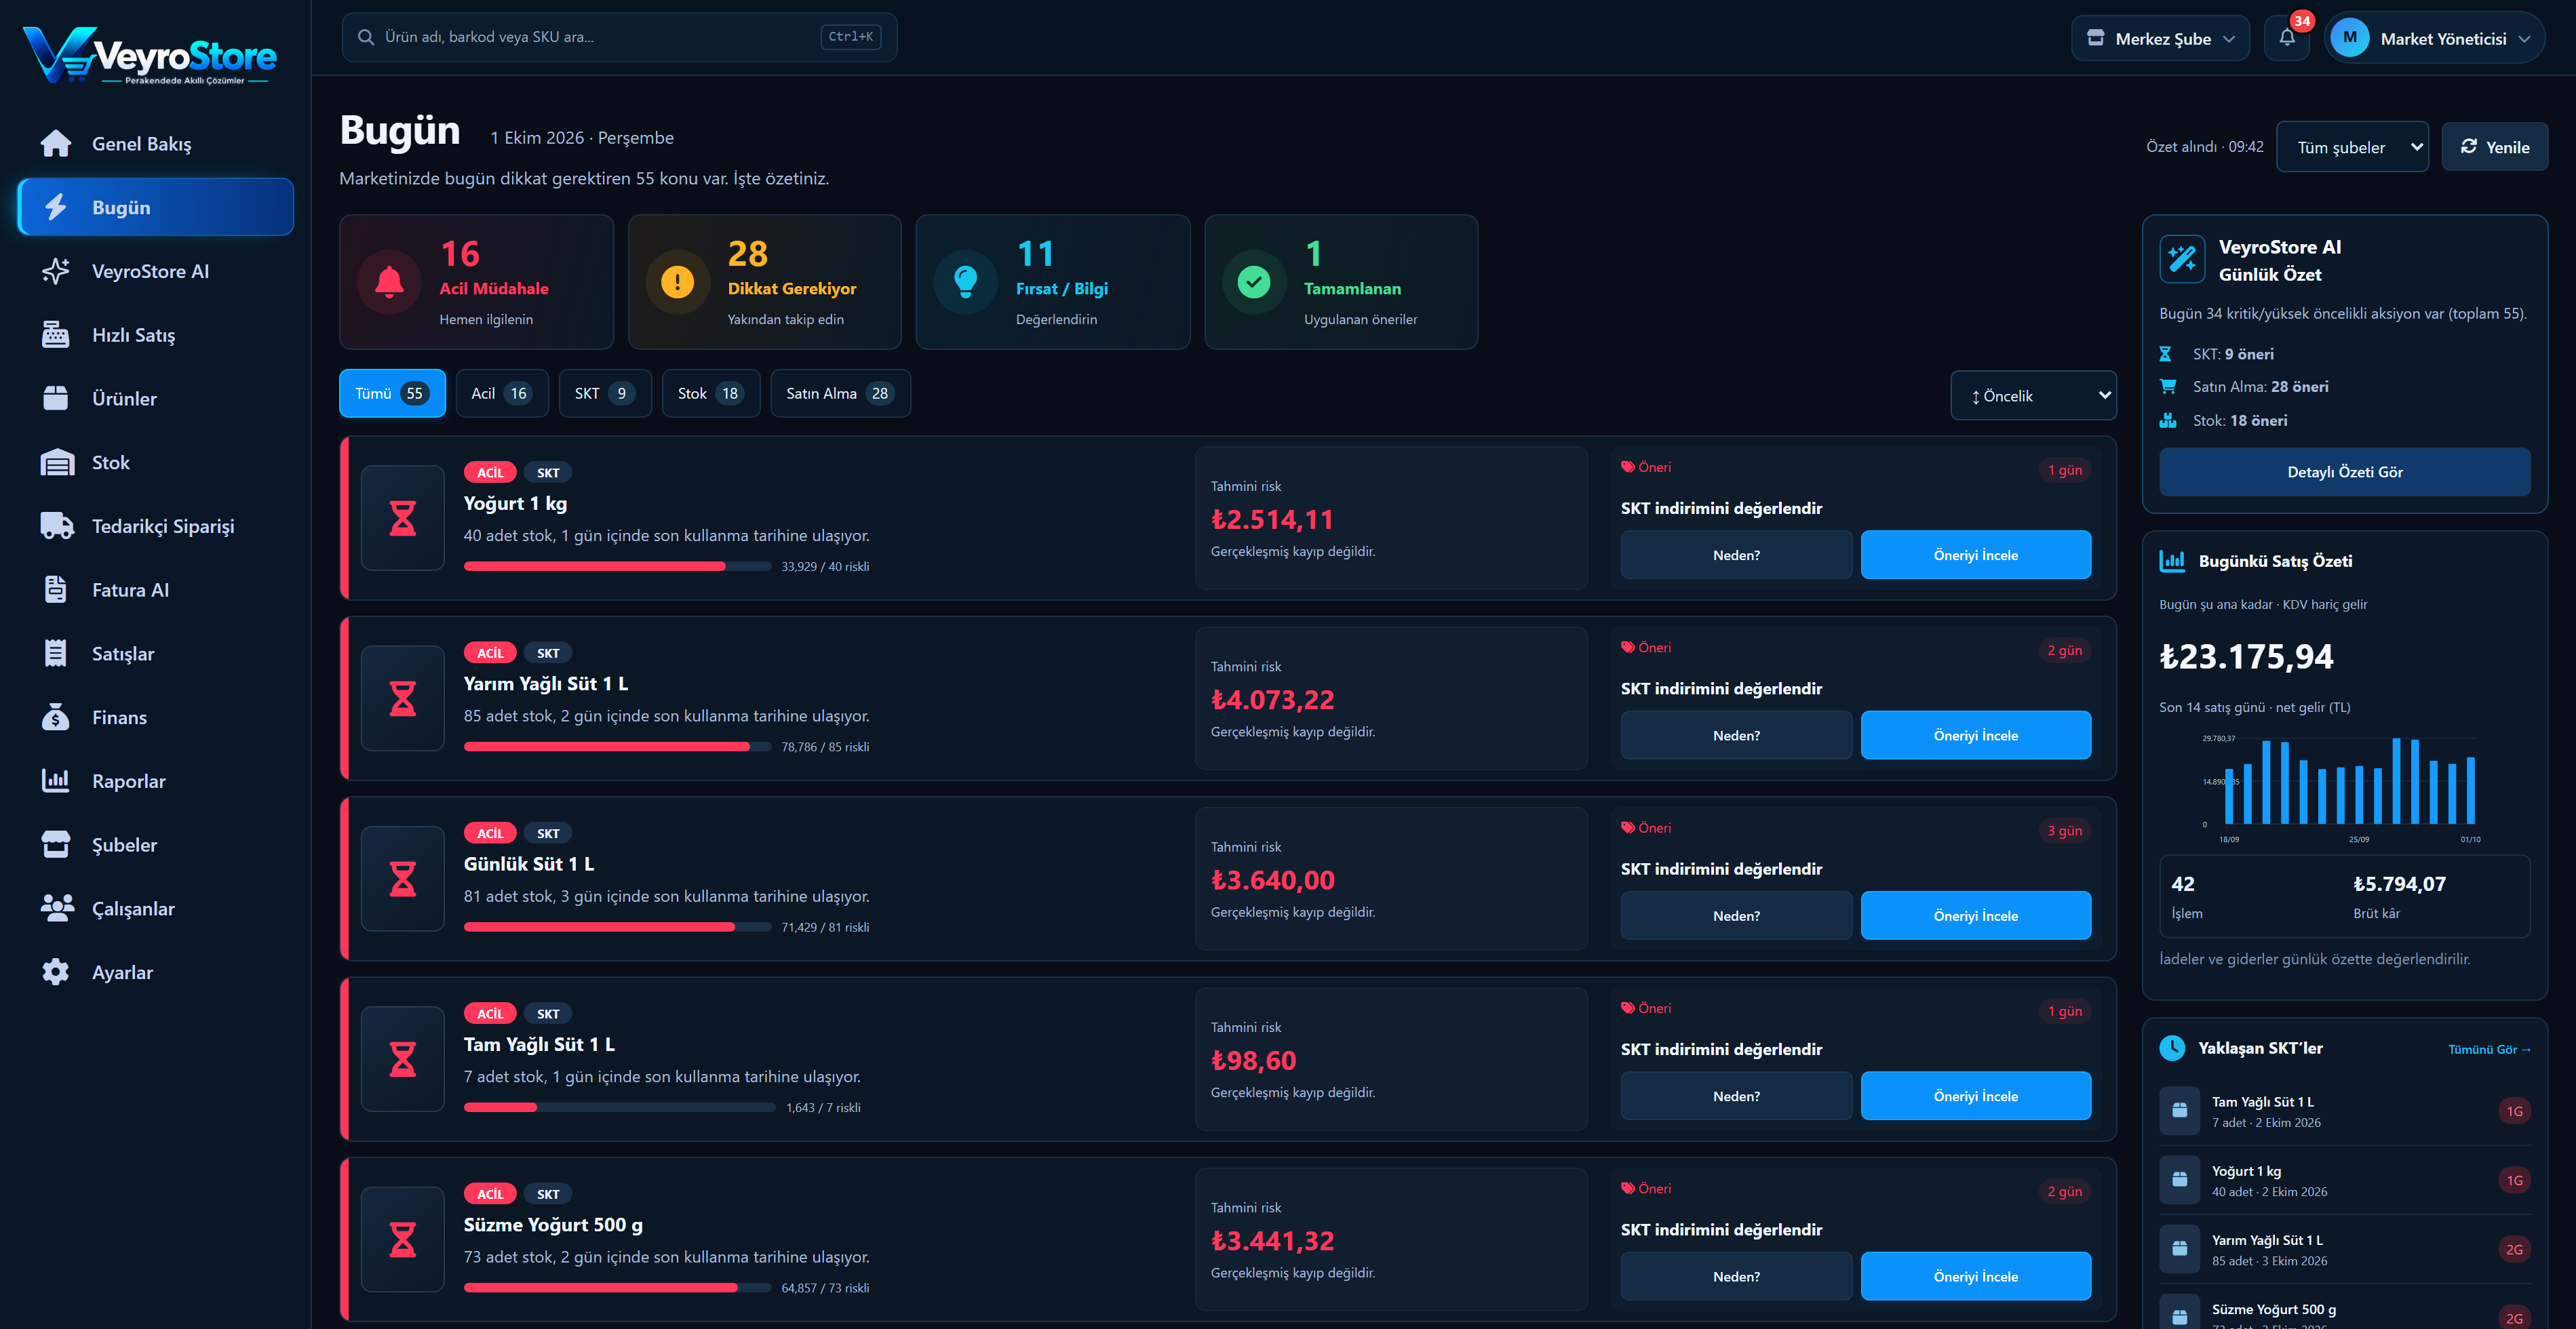
Task: Click the Satışlar receipt icon
Action: point(56,653)
